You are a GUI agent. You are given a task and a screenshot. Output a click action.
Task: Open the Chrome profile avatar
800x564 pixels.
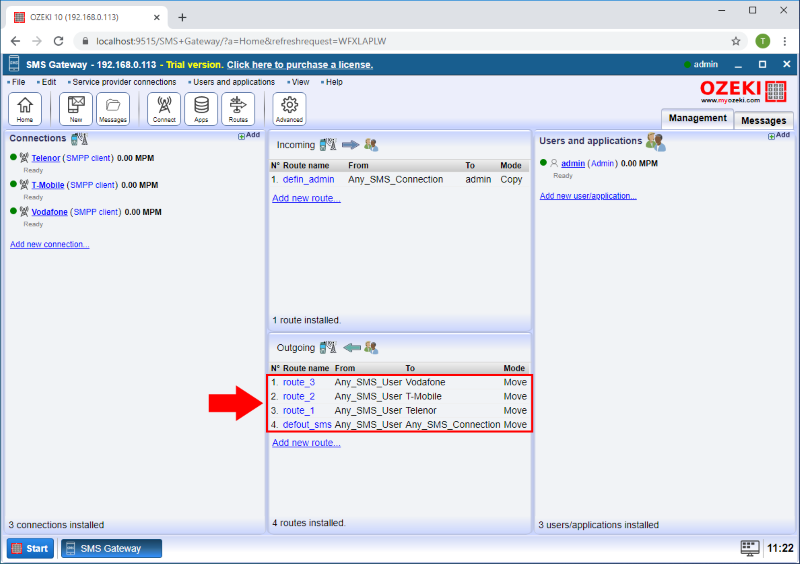click(763, 41)
